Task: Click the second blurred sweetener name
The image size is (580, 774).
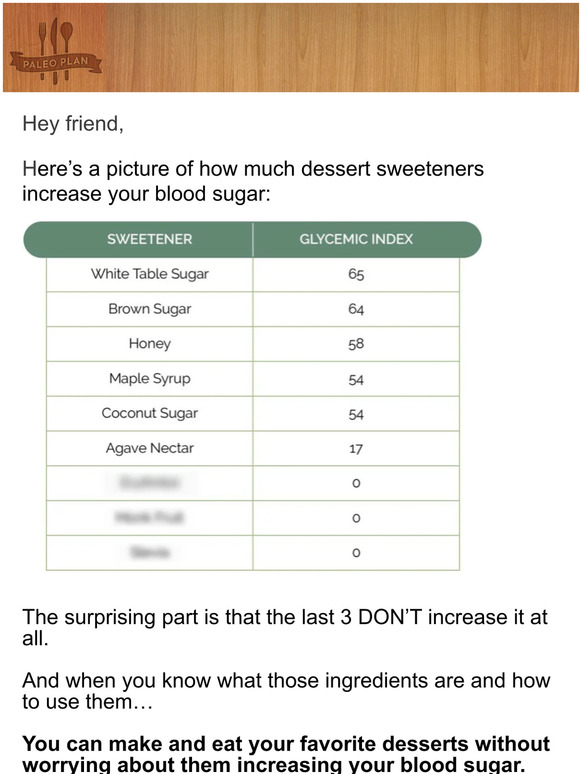Action: click(x=150, y=517)
